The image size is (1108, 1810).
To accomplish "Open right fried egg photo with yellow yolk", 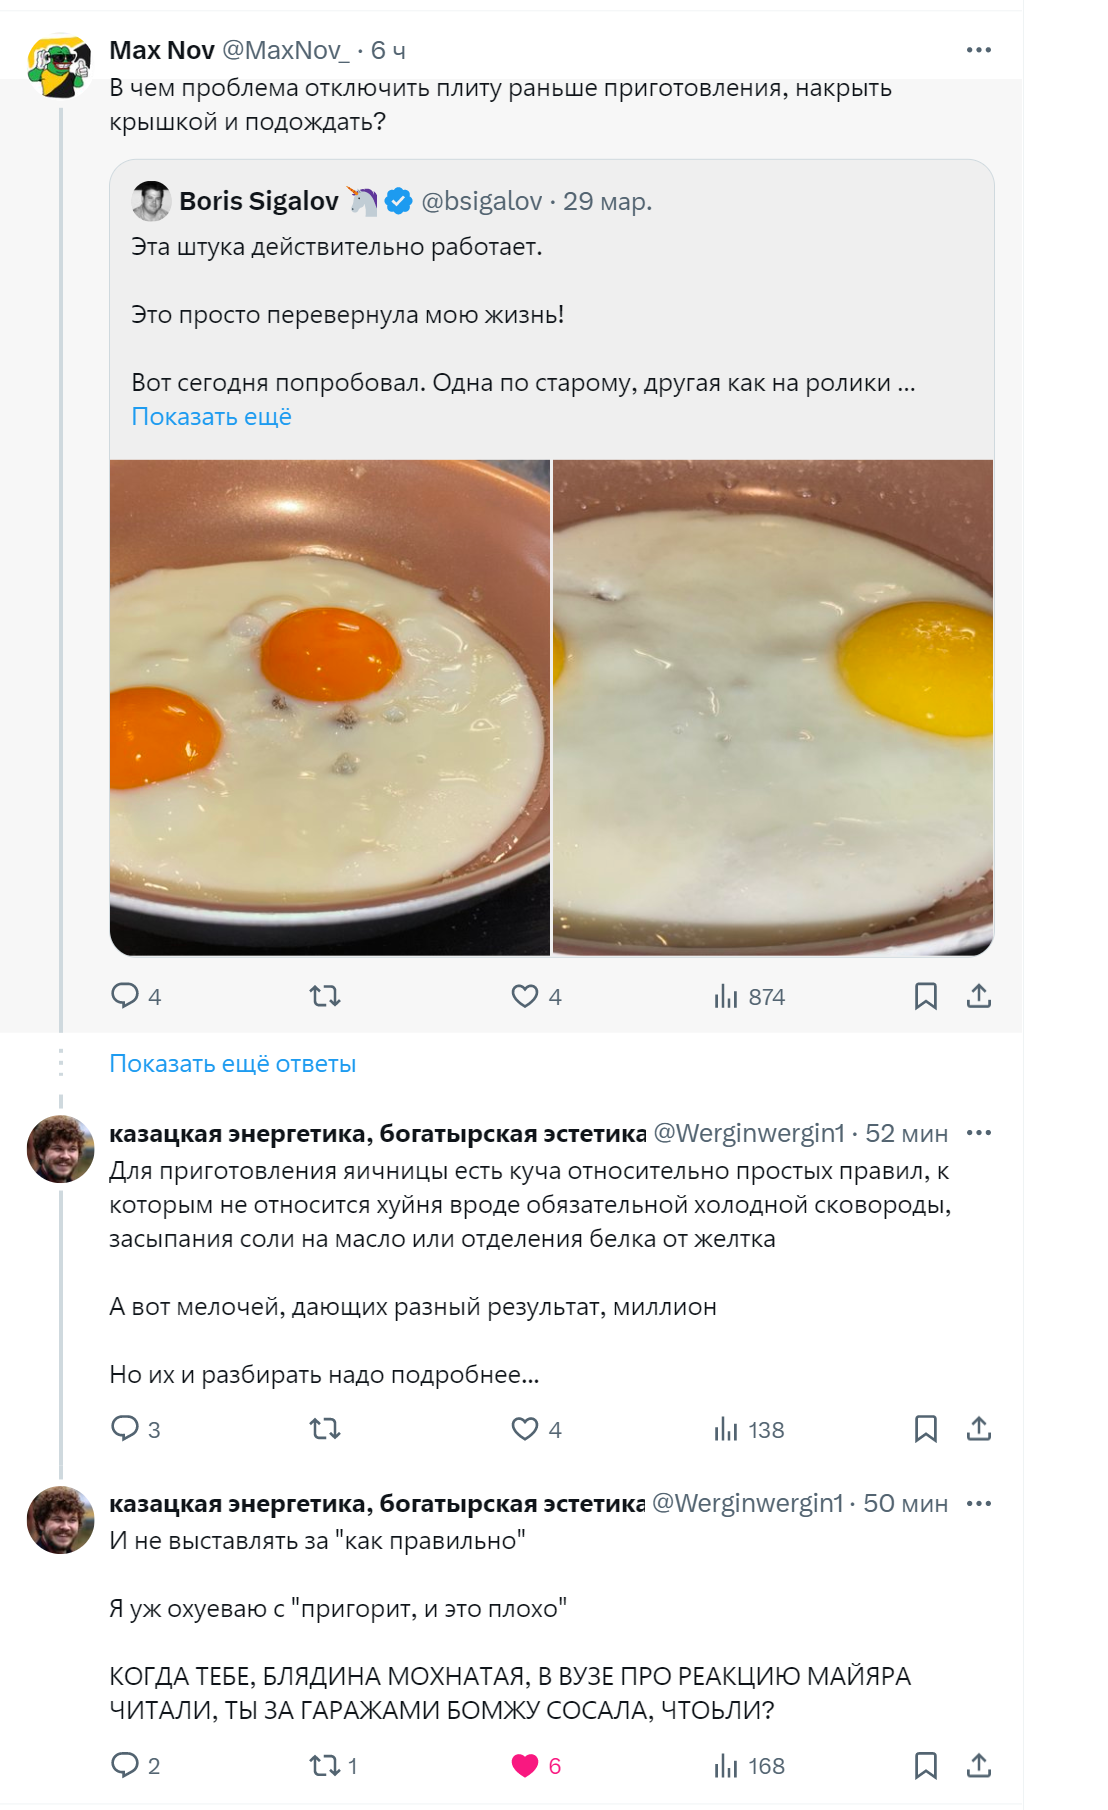I will click(773, 707).
